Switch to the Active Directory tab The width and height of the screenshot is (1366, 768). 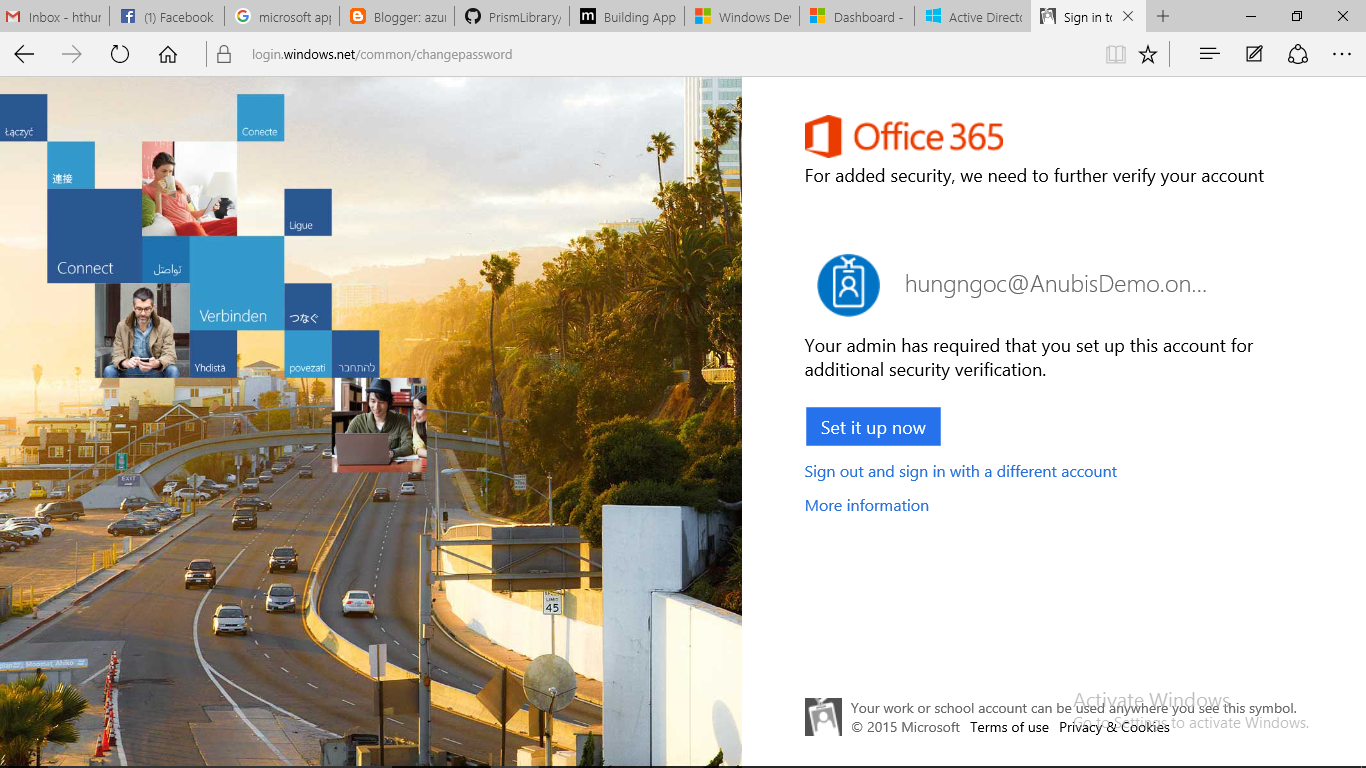click(973, 17)
